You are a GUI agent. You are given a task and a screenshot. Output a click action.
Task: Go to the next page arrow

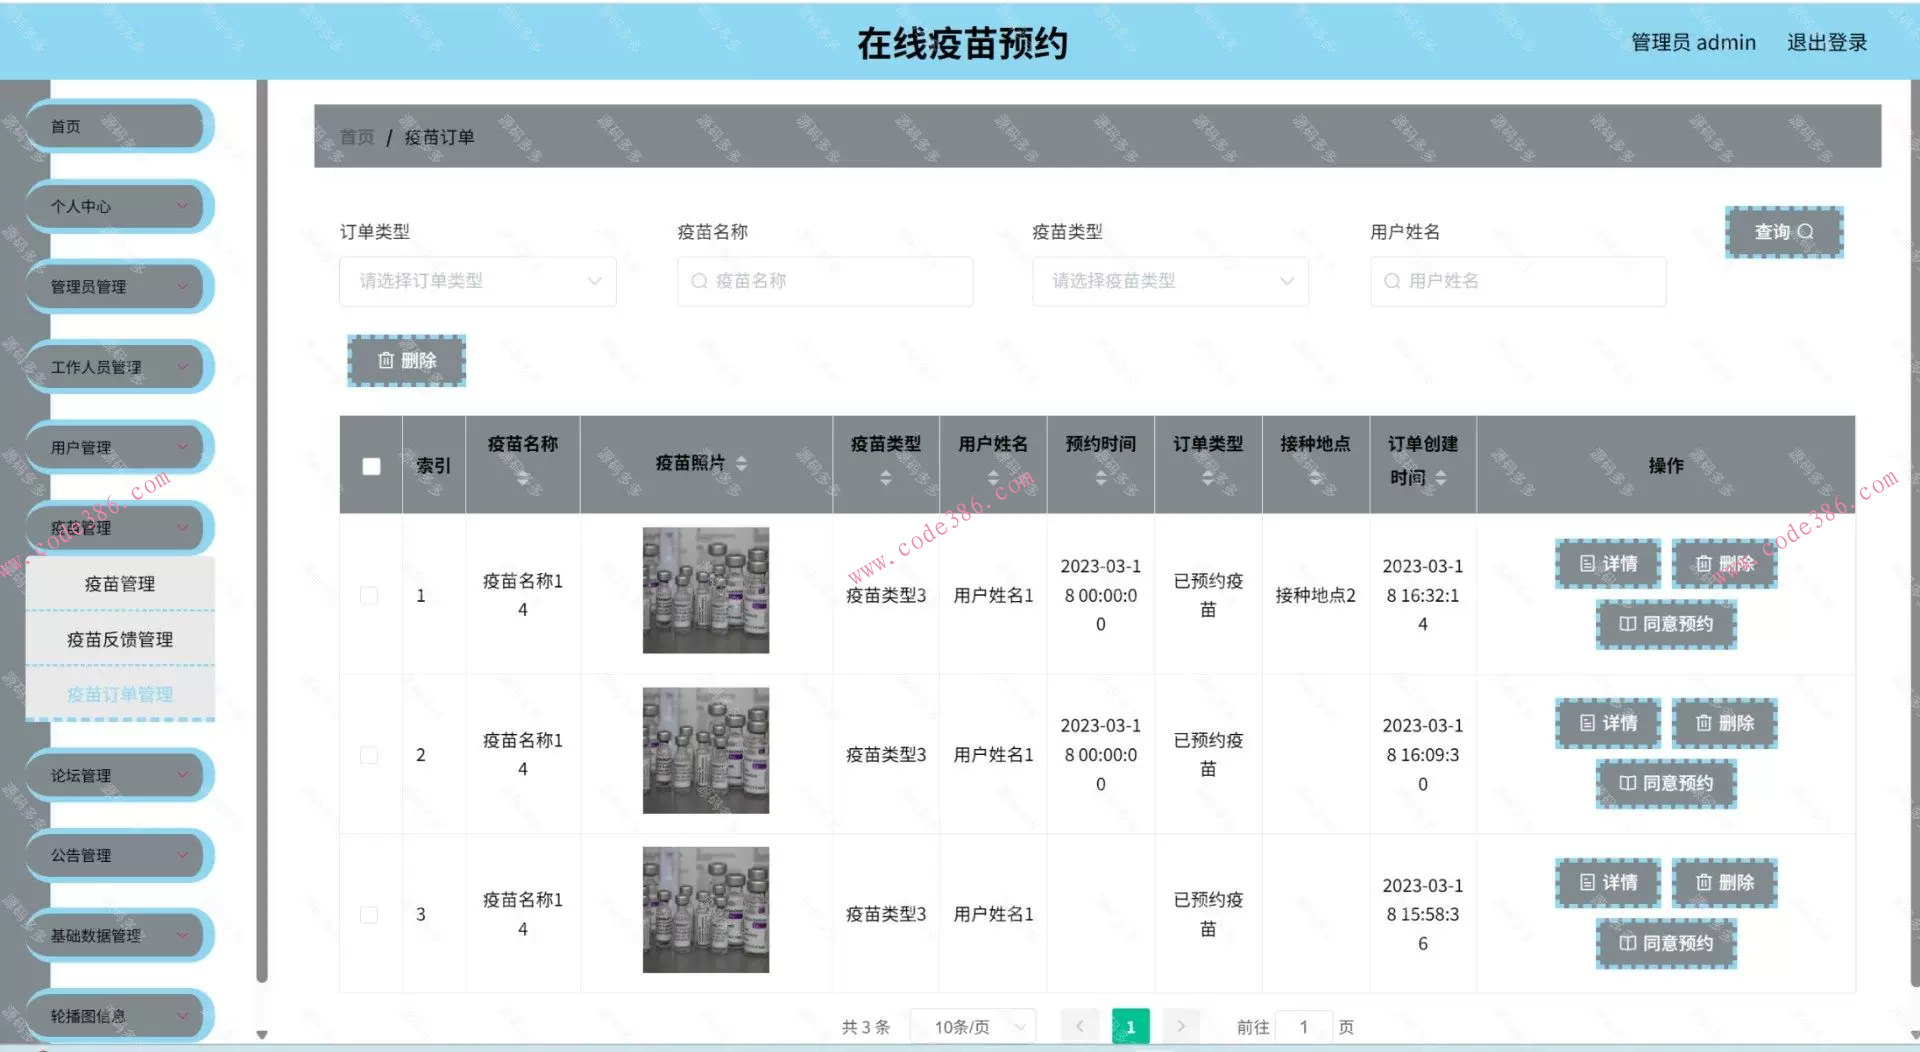click(1181, 1026)
